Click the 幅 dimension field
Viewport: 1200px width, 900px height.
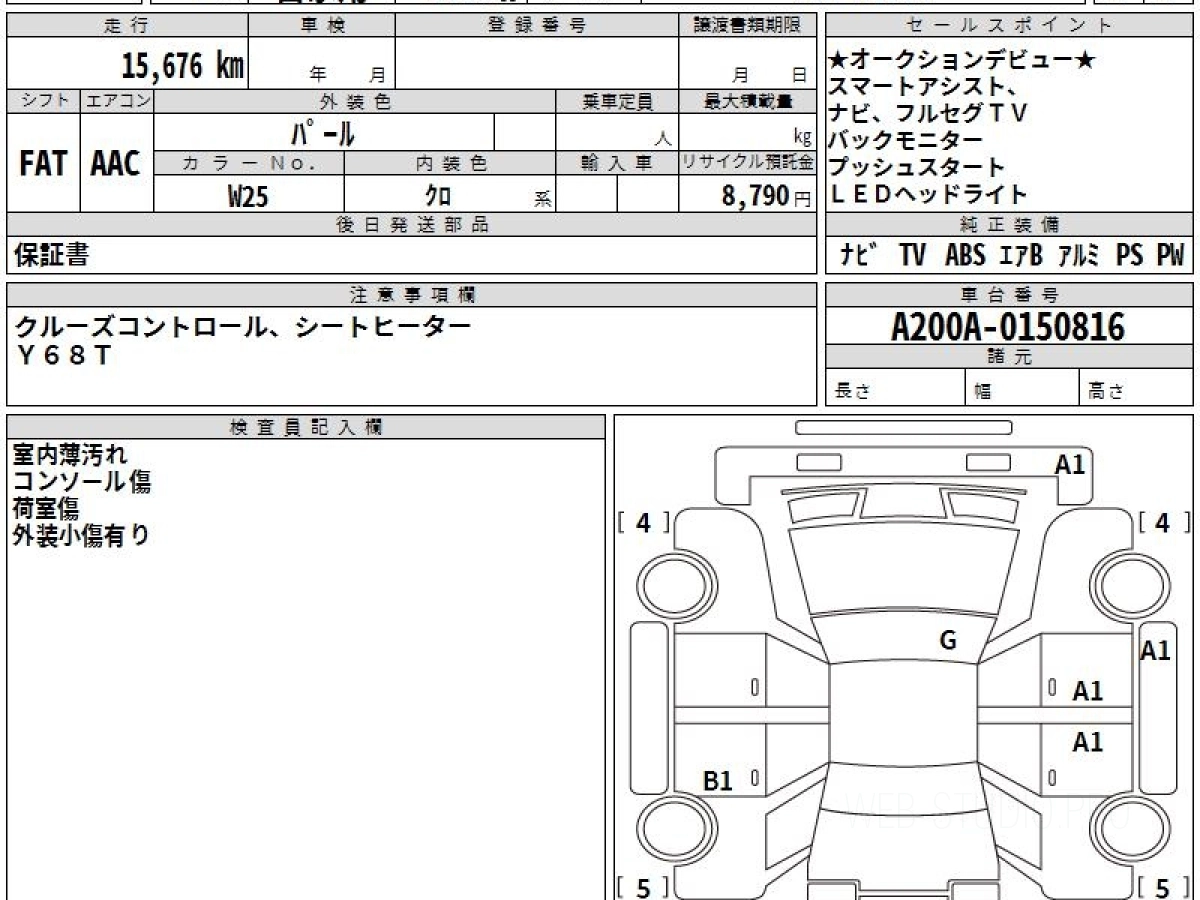coord(1021,388)
